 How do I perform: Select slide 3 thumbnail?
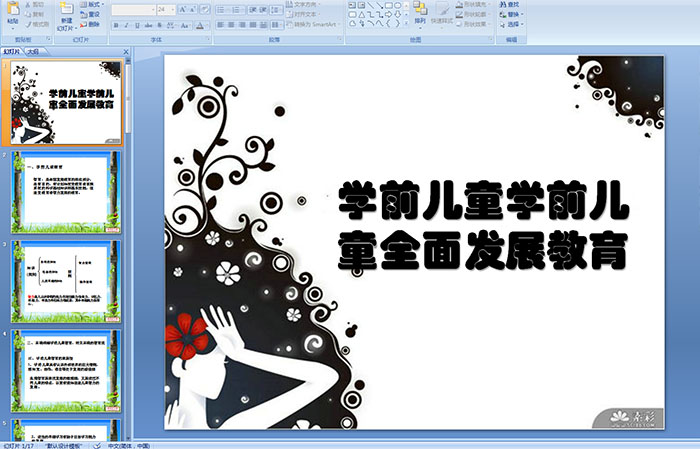[66, 282]
